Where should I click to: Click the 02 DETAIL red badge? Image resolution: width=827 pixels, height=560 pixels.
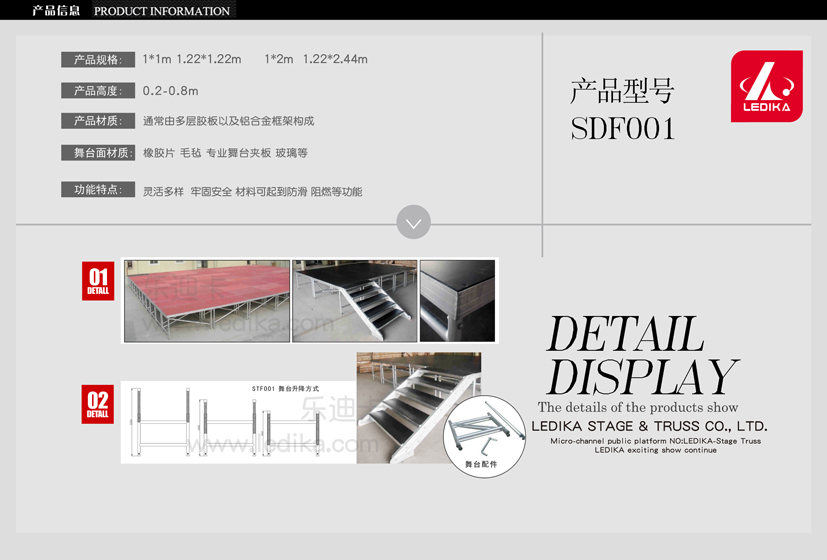tap(98, 404)
